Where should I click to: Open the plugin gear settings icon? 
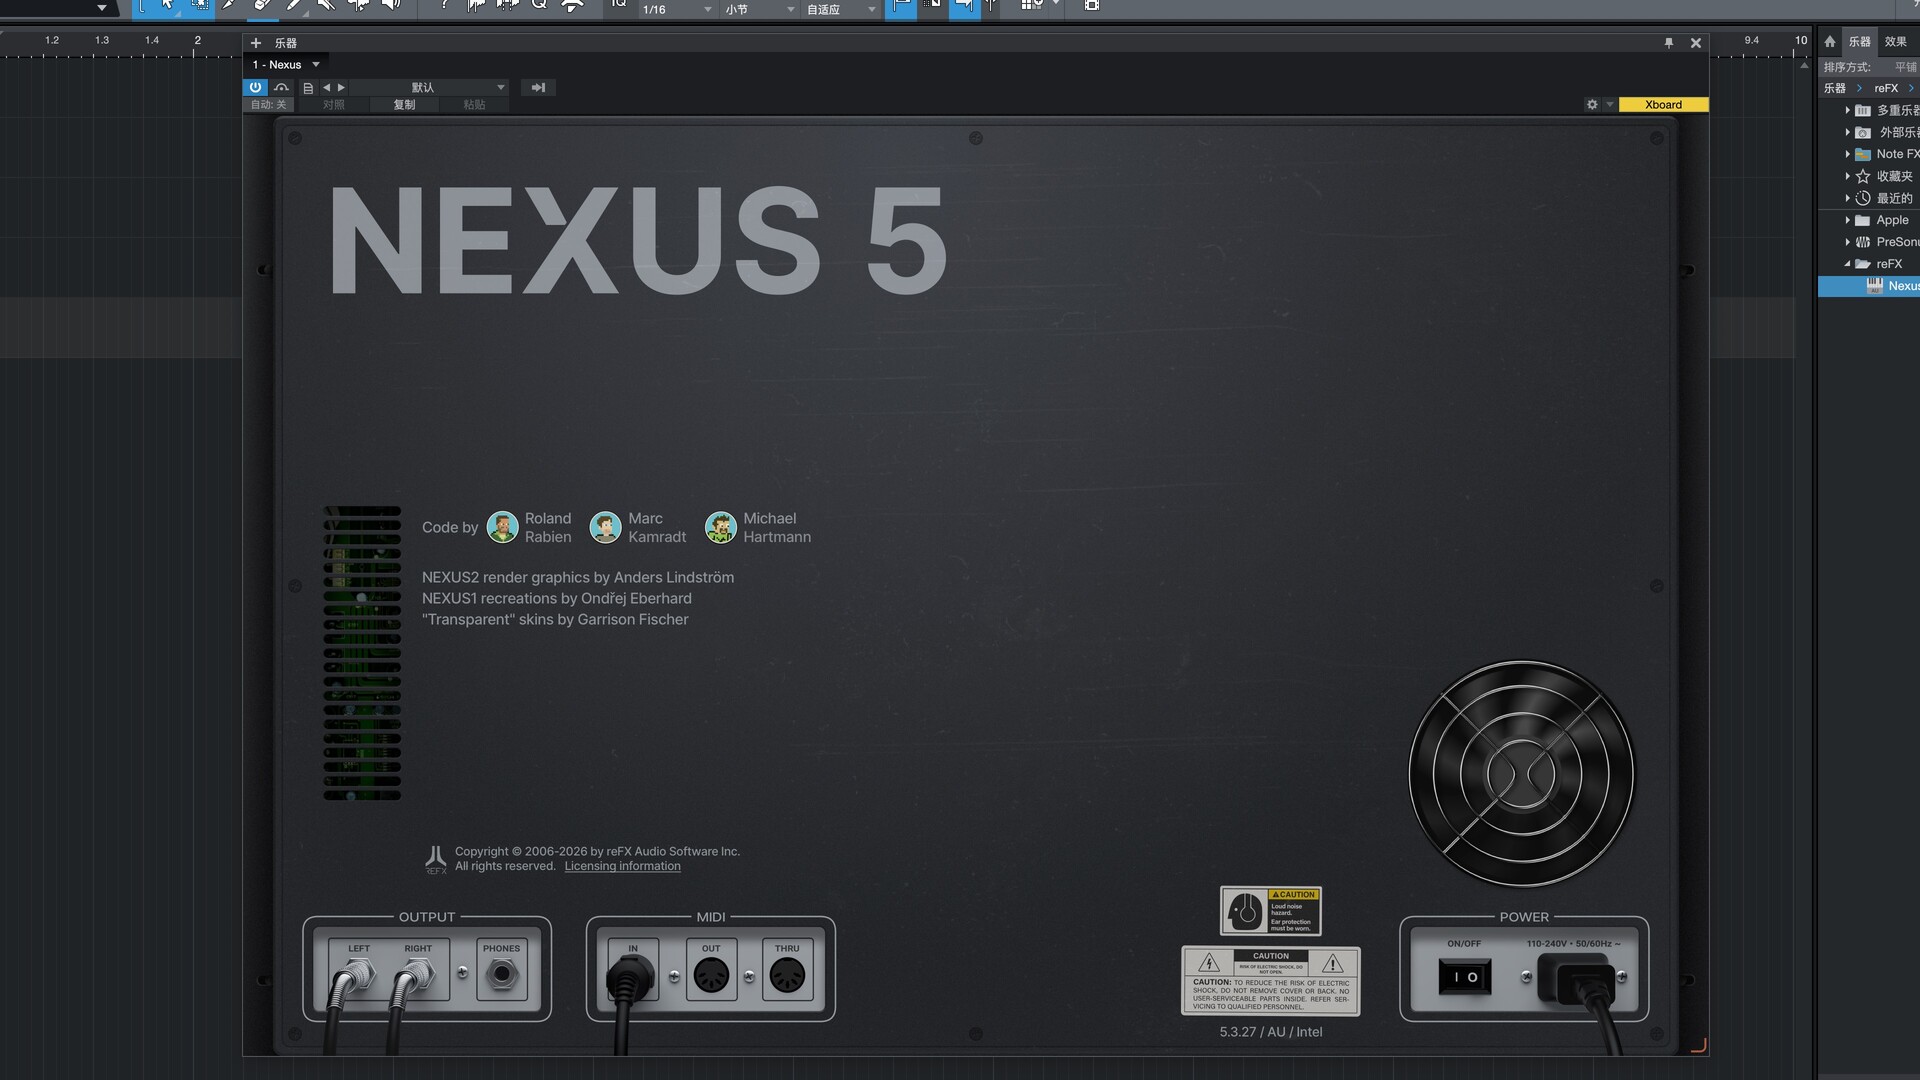tap(1592, 104)
